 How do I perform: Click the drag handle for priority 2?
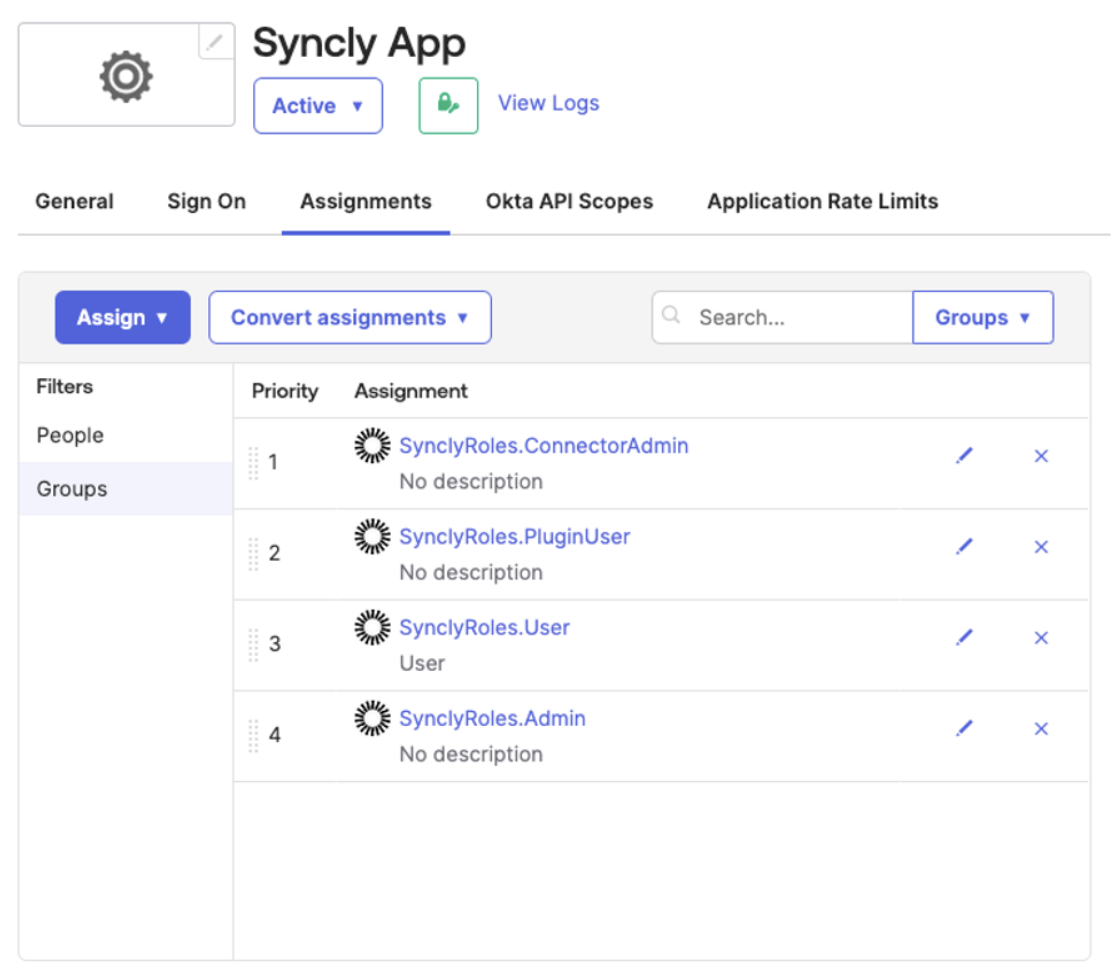(x=254, y=554)
